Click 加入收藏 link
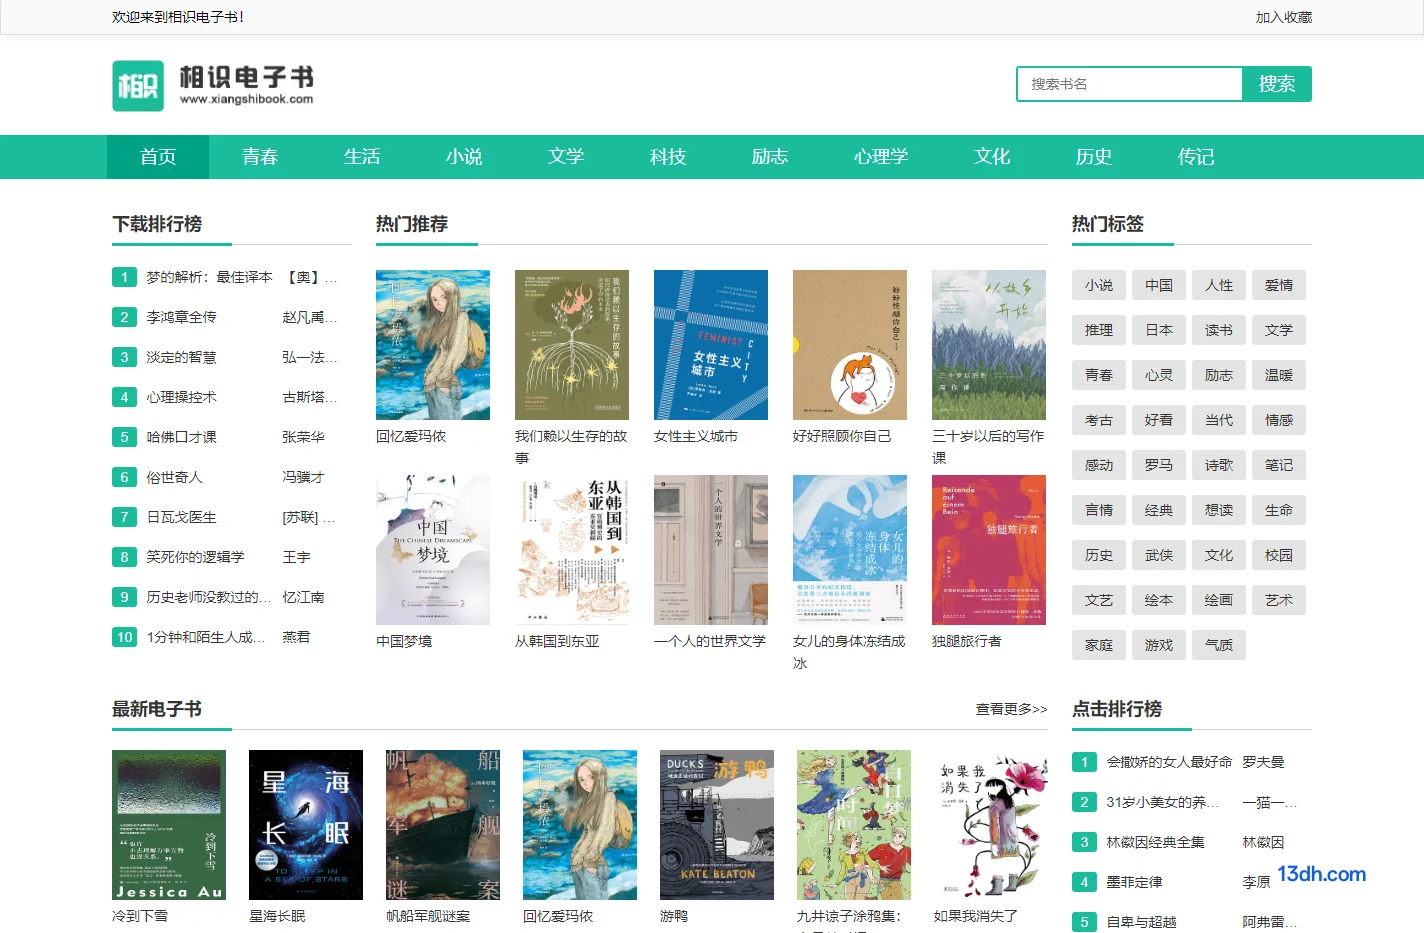This screenshot has width=1424, height=933. (1284, 17)
